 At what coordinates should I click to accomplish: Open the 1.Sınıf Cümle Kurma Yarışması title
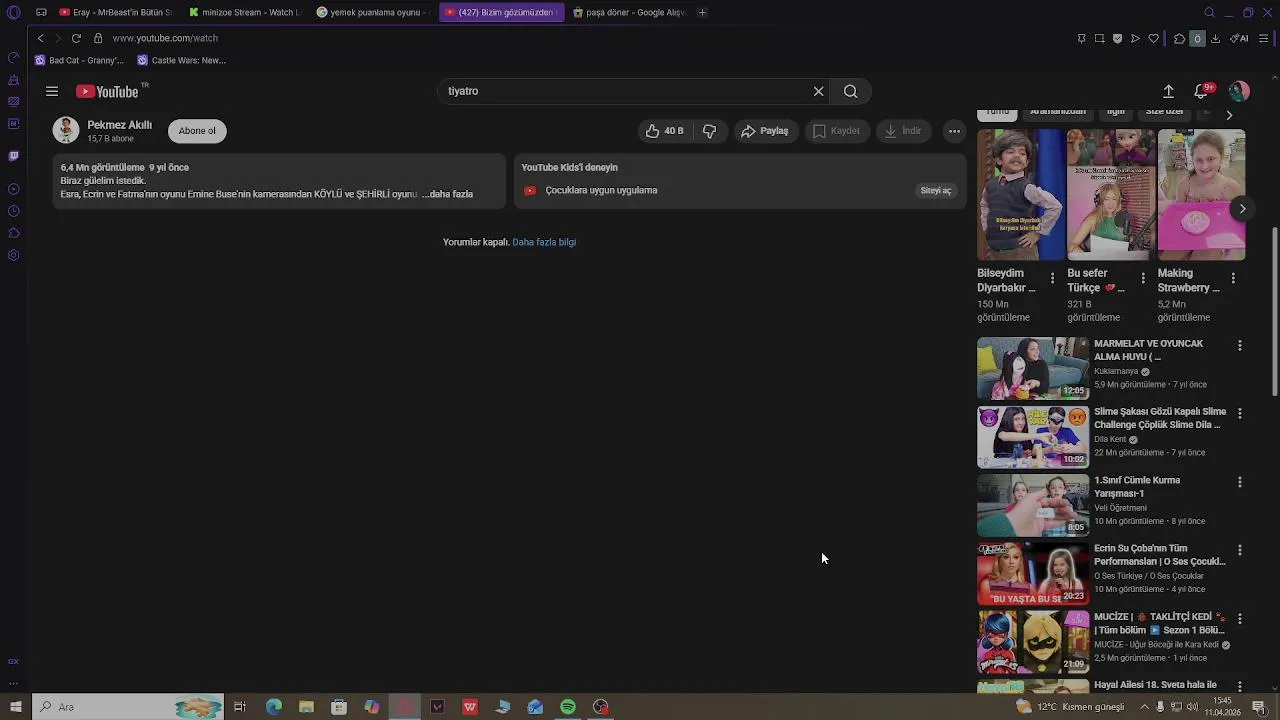(1137, 486)
